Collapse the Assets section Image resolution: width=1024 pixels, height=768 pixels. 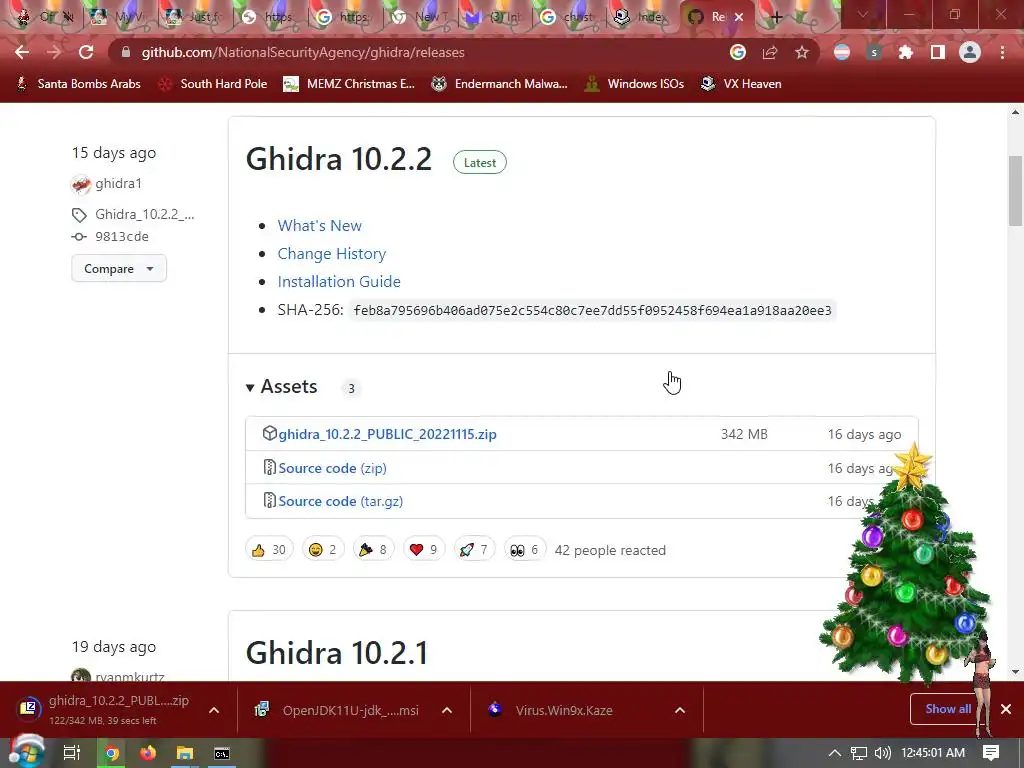(x=281, y=387)
